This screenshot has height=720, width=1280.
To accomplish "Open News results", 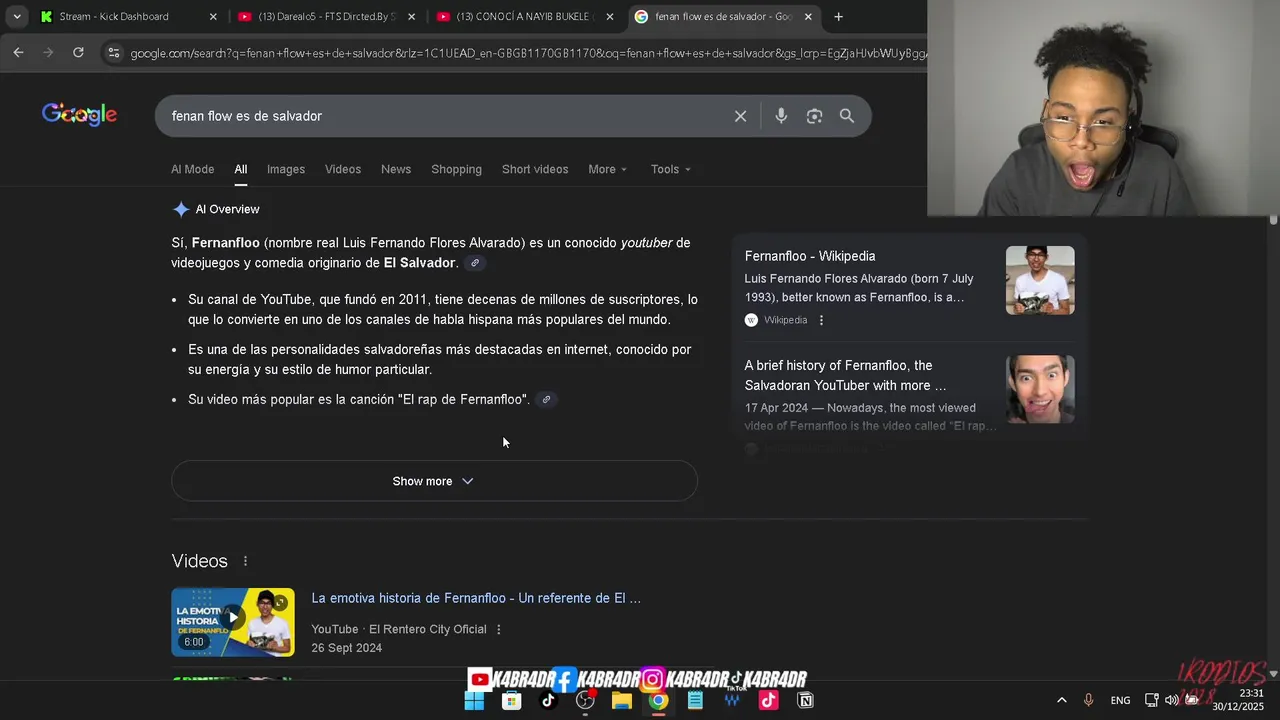I will (x=396, y=169).
